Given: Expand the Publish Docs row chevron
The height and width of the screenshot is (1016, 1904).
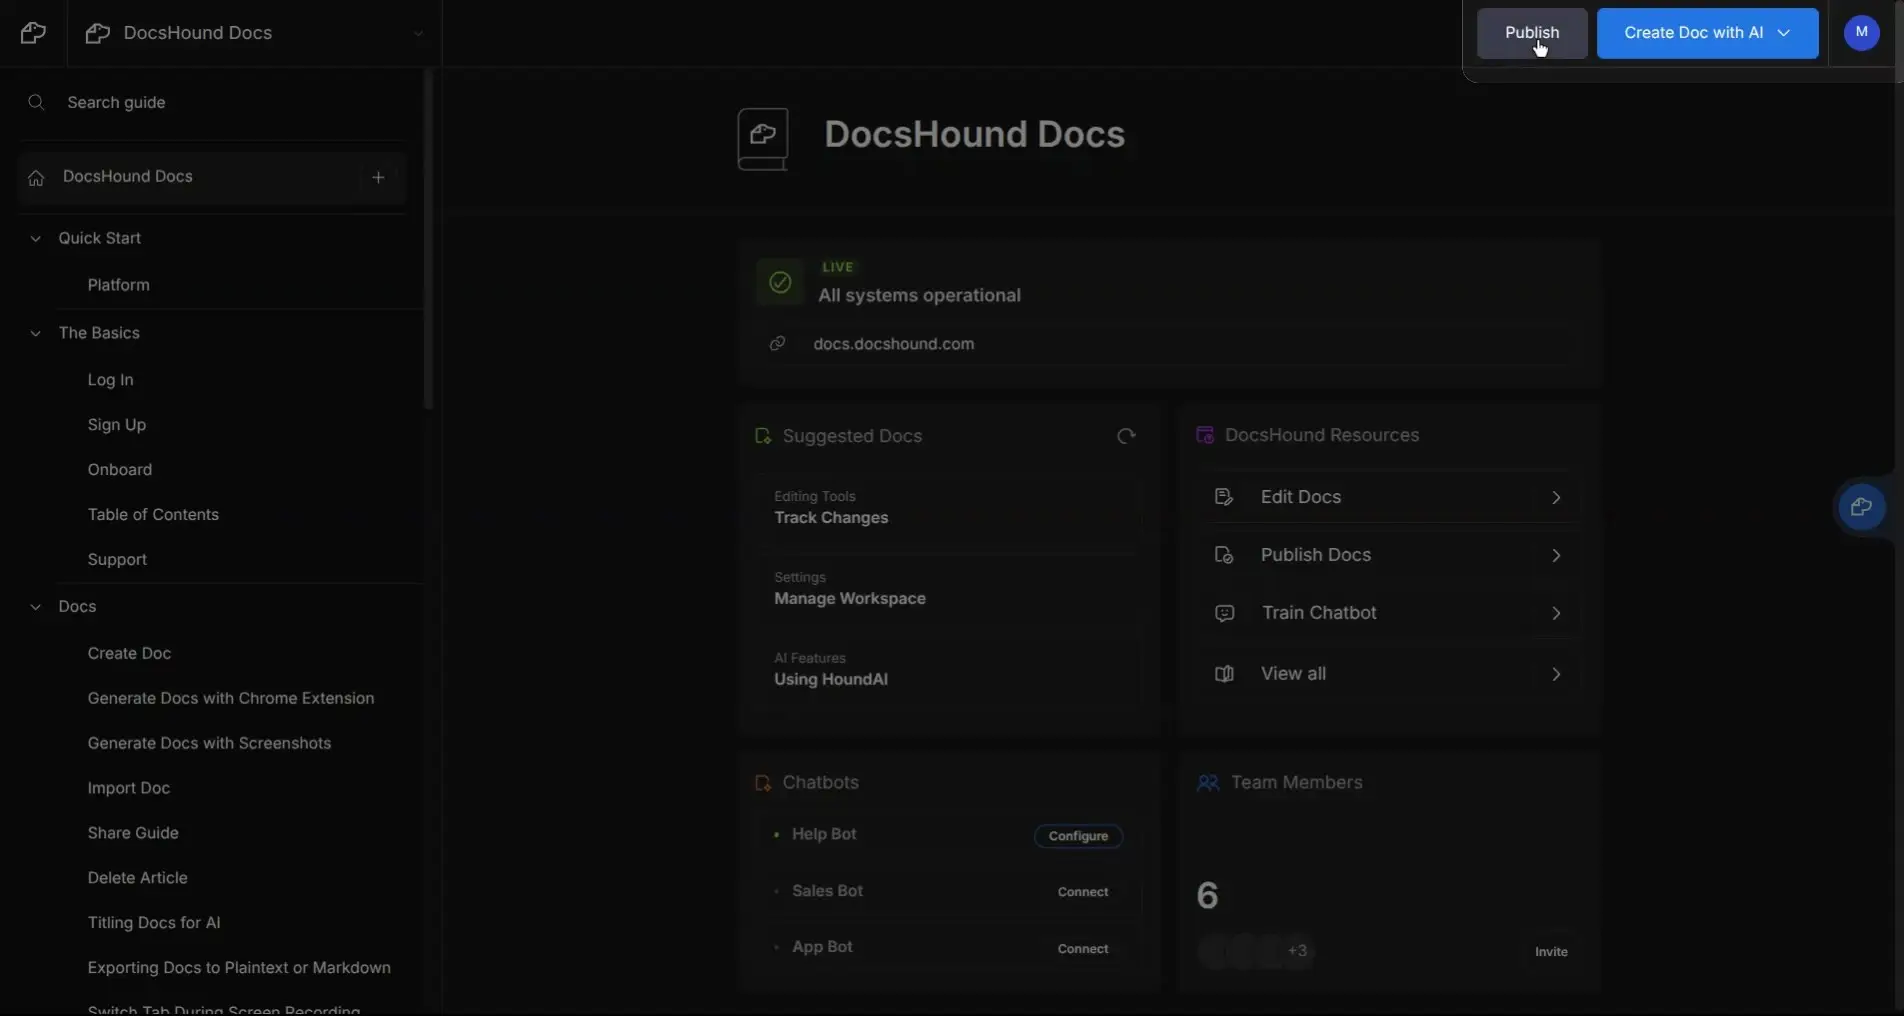Looking at the screenshot, I should 1556,555.
